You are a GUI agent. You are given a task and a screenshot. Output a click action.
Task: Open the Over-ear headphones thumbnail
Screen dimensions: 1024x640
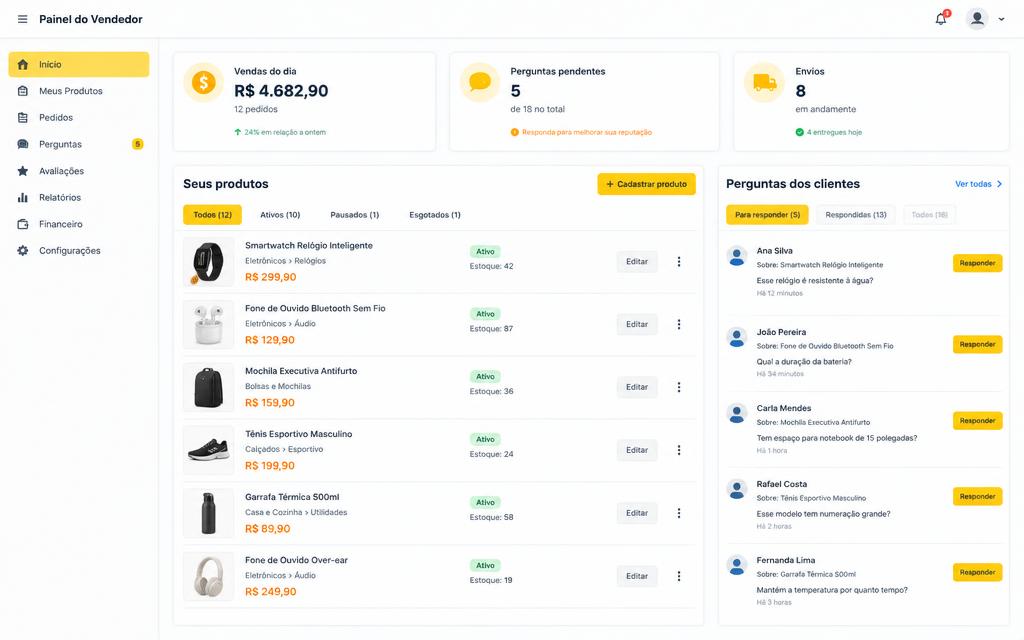[208, 576]
